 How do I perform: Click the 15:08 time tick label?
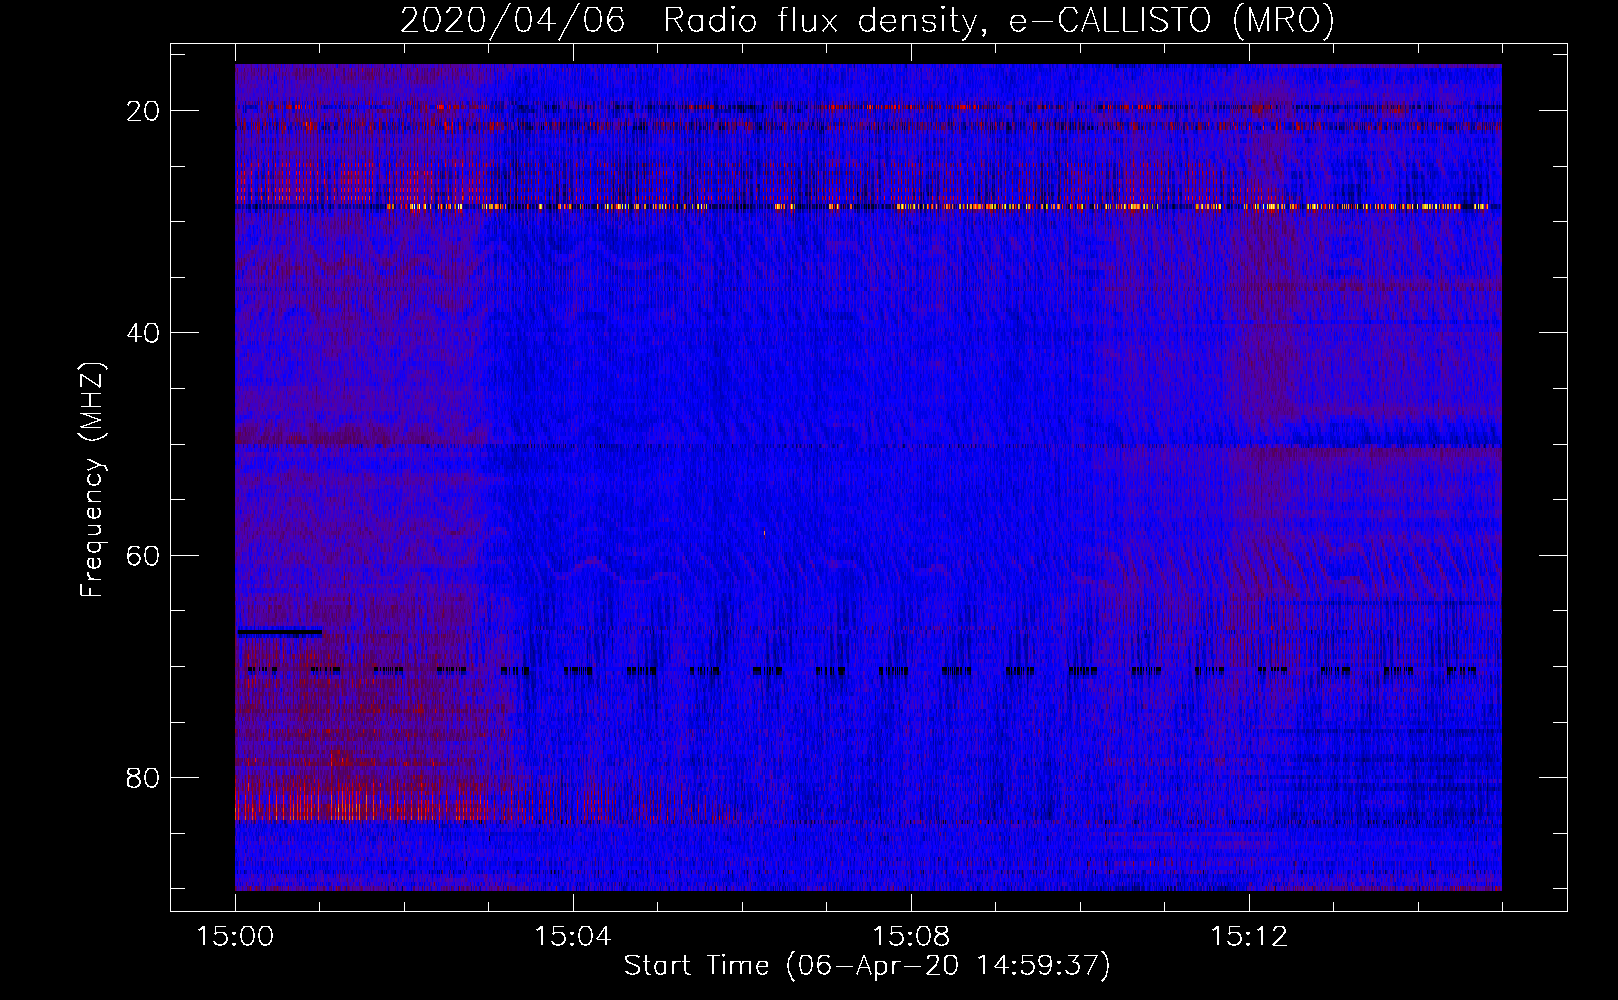coord(910,937)
